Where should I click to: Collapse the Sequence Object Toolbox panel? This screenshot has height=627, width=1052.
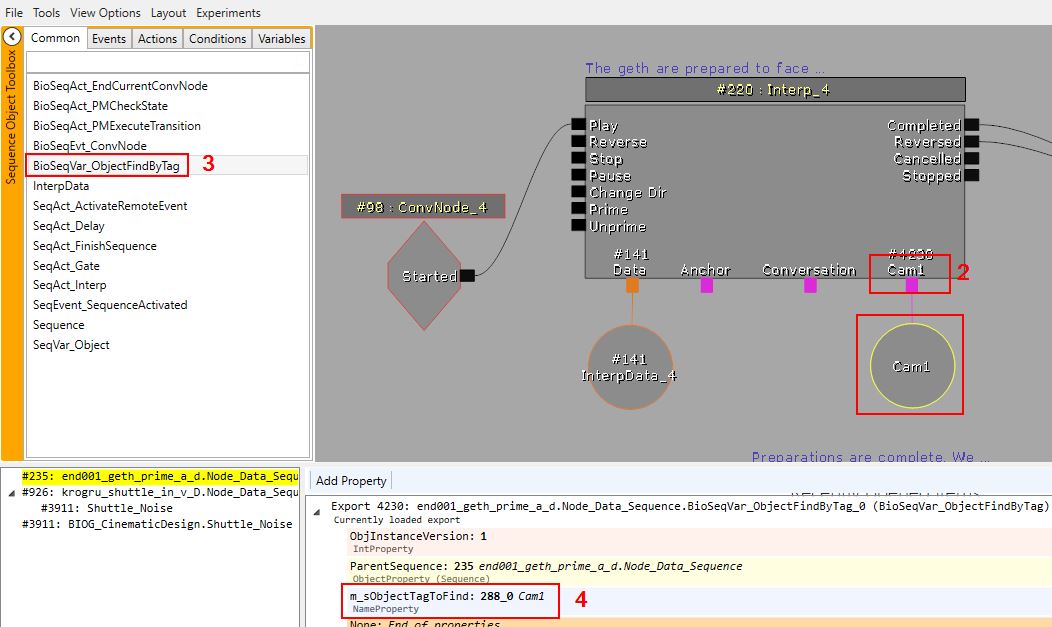[x=12, y=36]
